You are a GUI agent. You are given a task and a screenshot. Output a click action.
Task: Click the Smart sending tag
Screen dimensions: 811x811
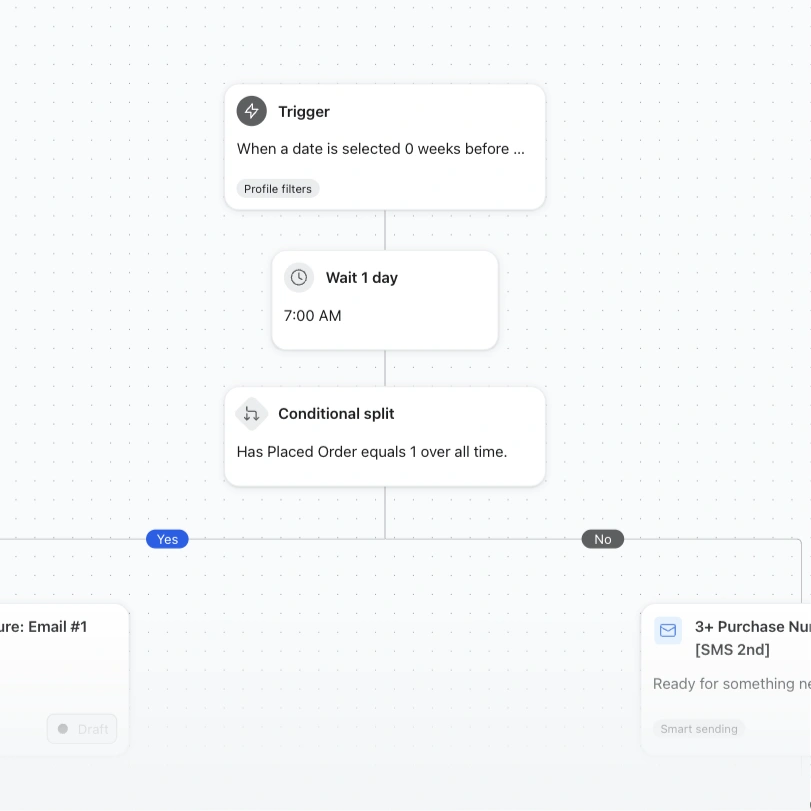[699, 729]
